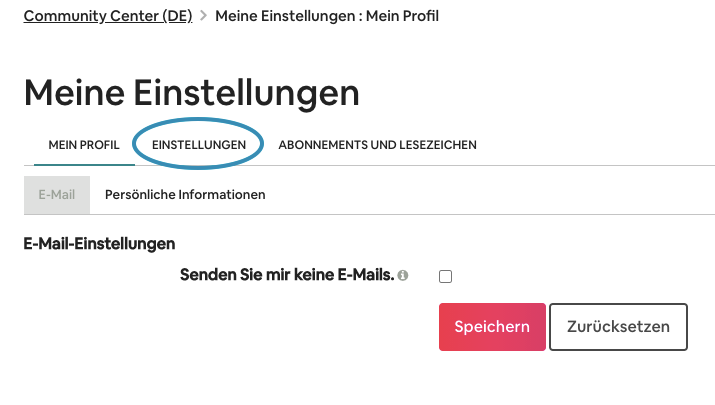The height and width of the screenshot is (405, 715).
Task: Open the Abonnements und Lesezeichen tab
Action: (377, 145)
